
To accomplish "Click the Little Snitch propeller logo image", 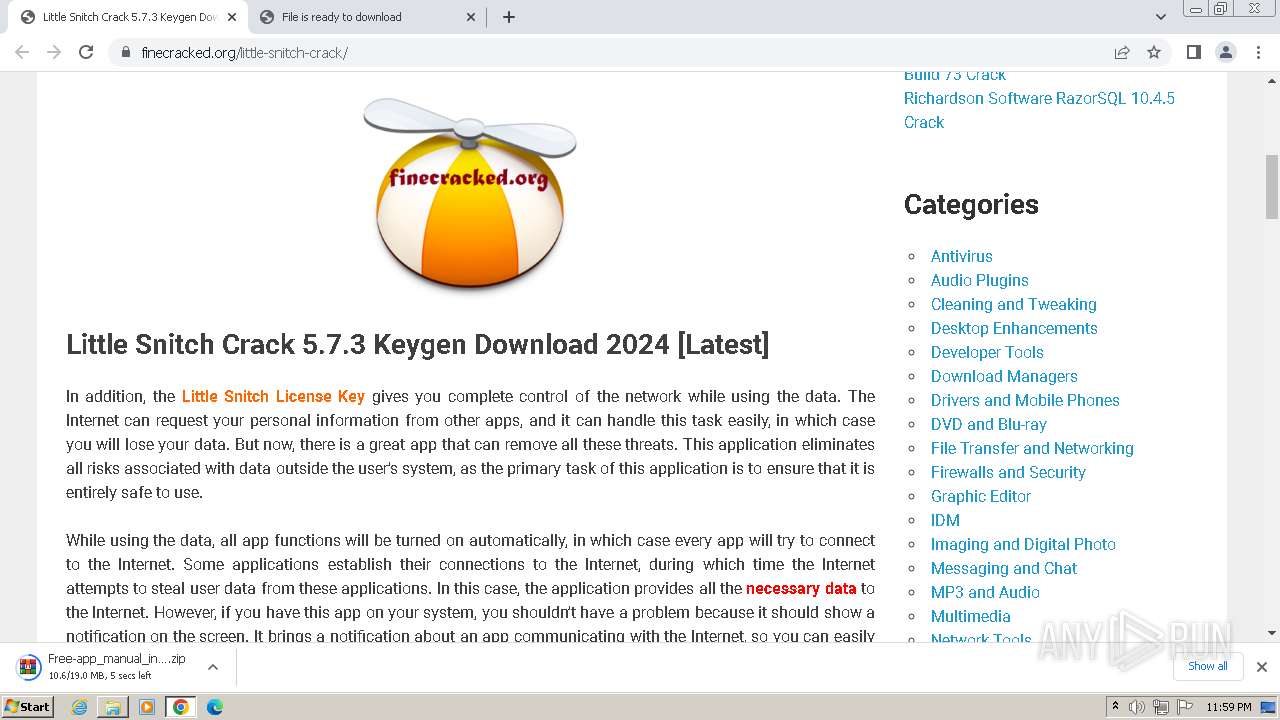I will pos(470,194).
